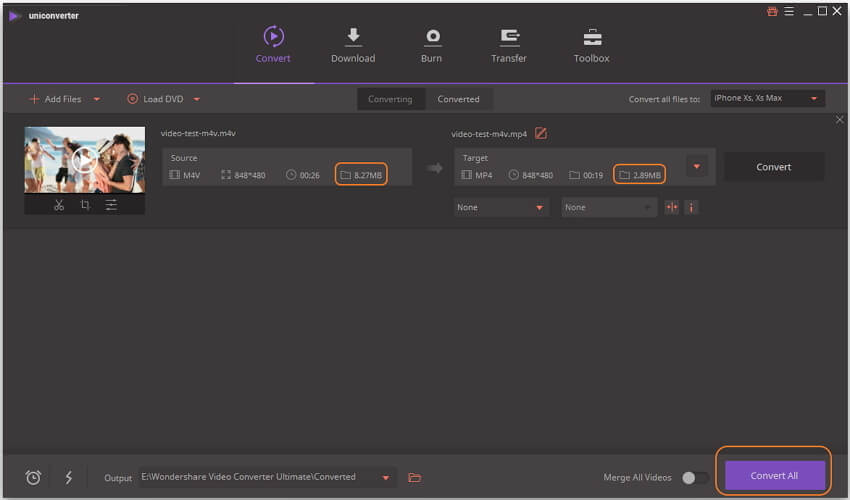Toggle Merge All Videos switch
Image resolution: width=850 pixels, height=500 pixels.
click(696, 478)
